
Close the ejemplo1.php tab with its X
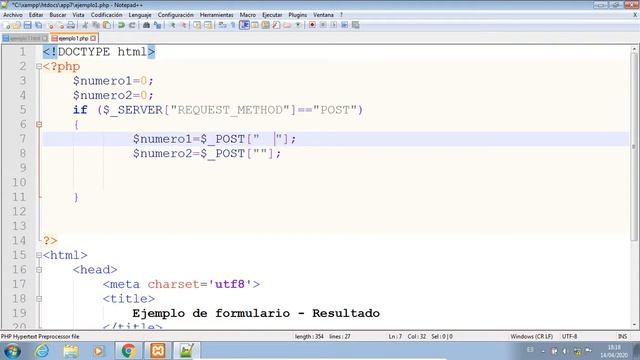tap(93, 38)
